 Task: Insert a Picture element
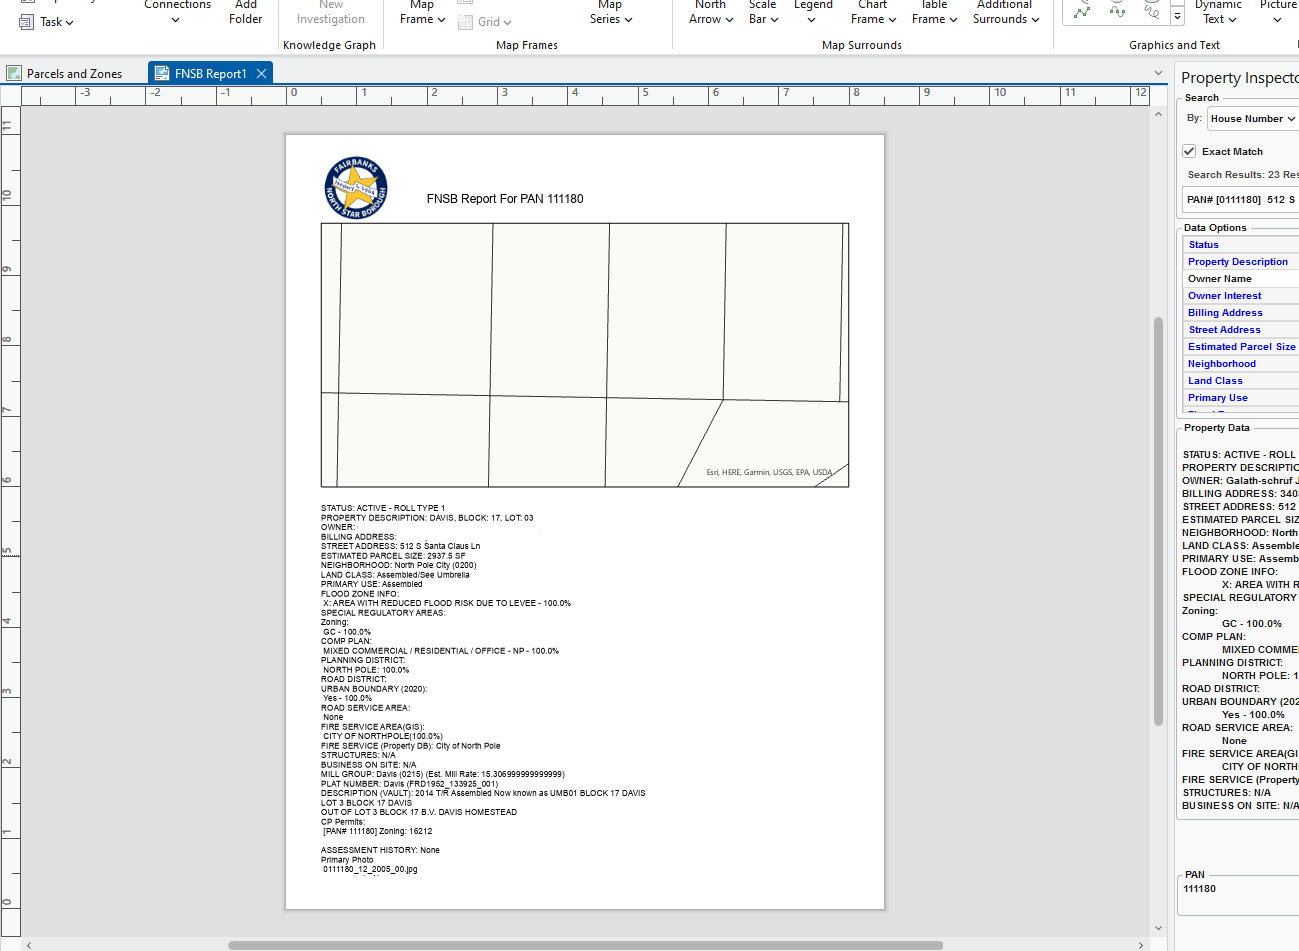pos(1277,13)
